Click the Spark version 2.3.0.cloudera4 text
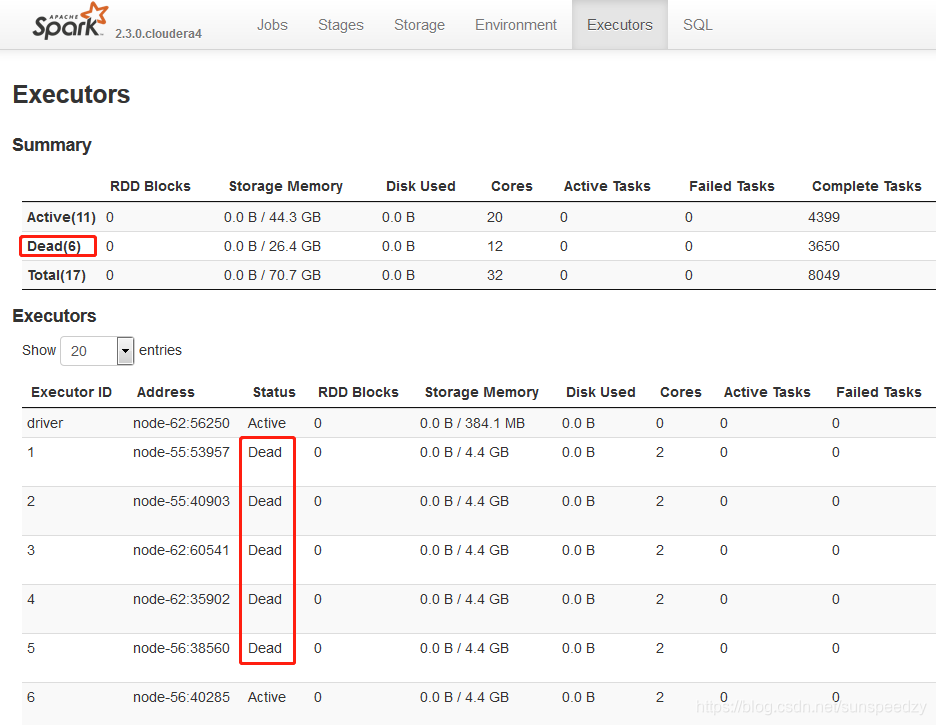The width and height of the screenshot is (936, 725). pyautogui.click(x=158, y=33)
